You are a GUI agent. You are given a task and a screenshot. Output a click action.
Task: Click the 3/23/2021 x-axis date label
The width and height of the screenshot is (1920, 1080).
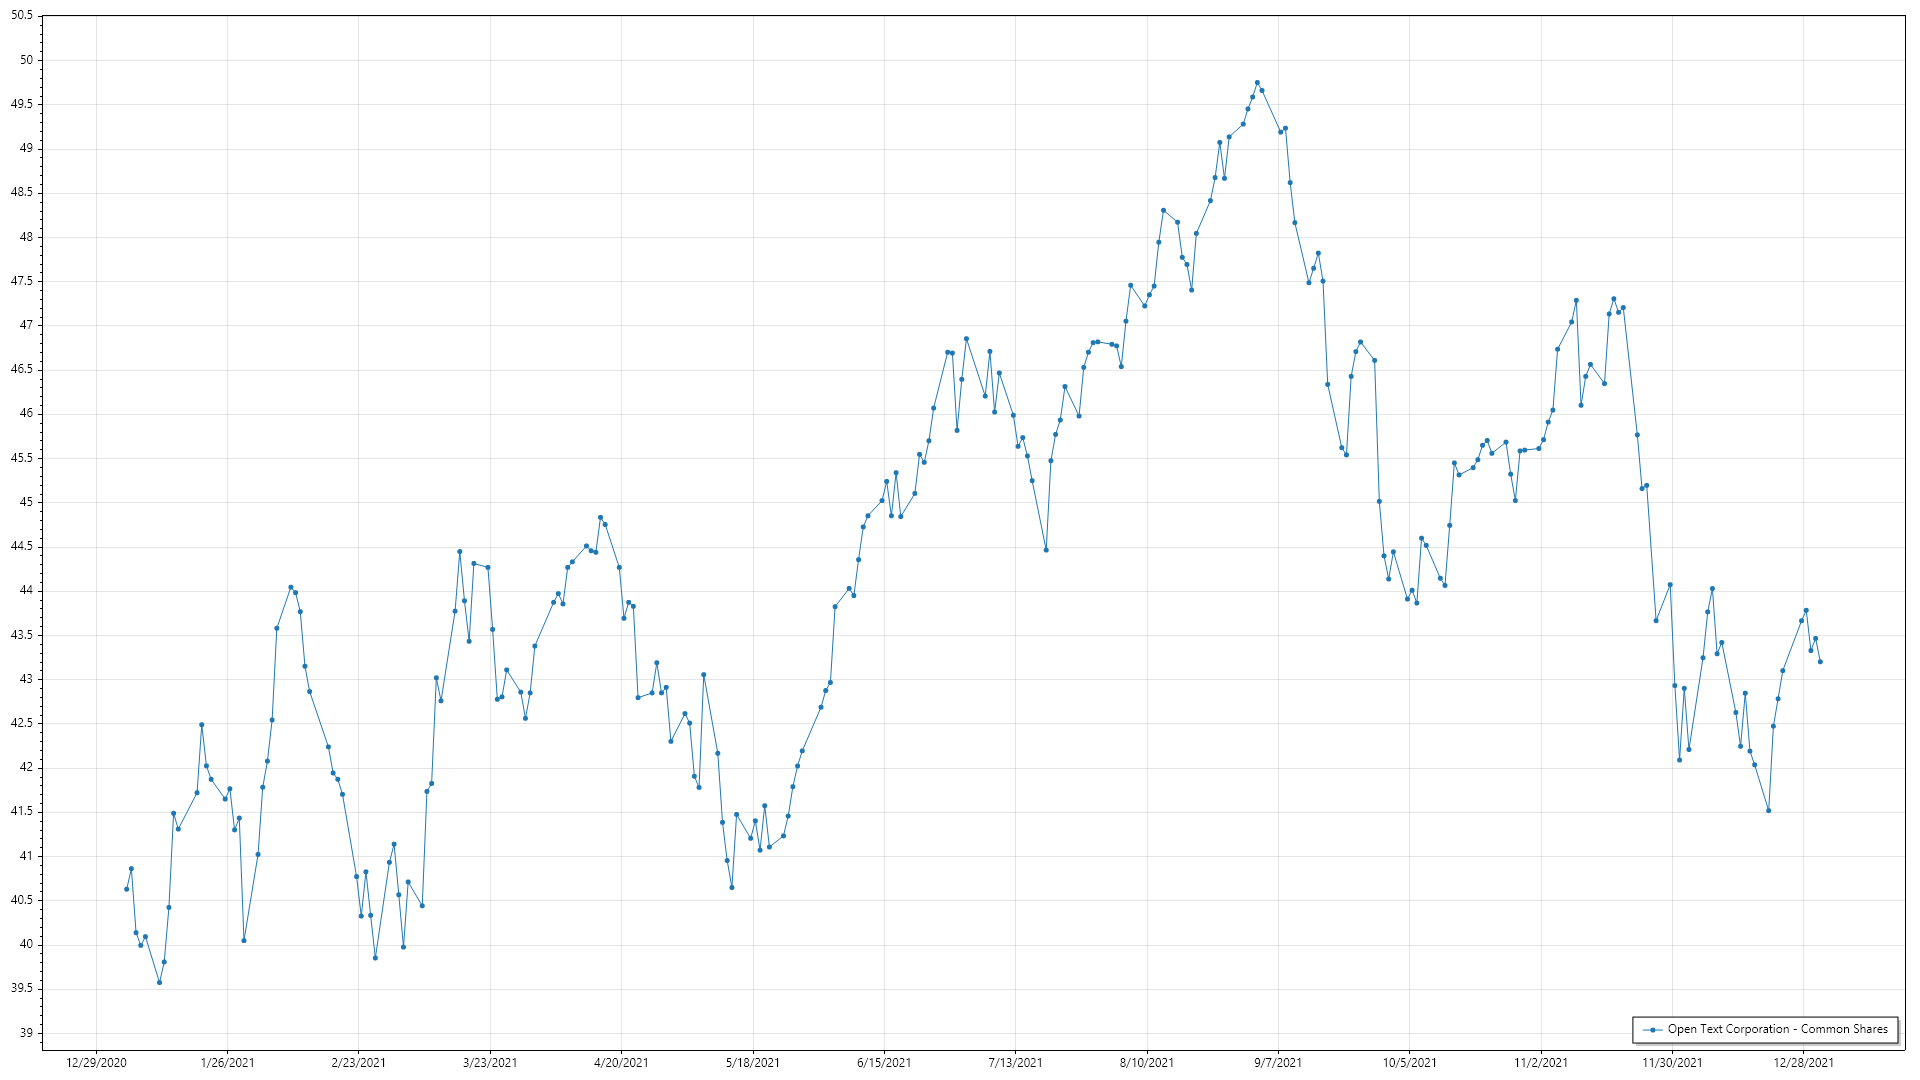(490, 1062)
